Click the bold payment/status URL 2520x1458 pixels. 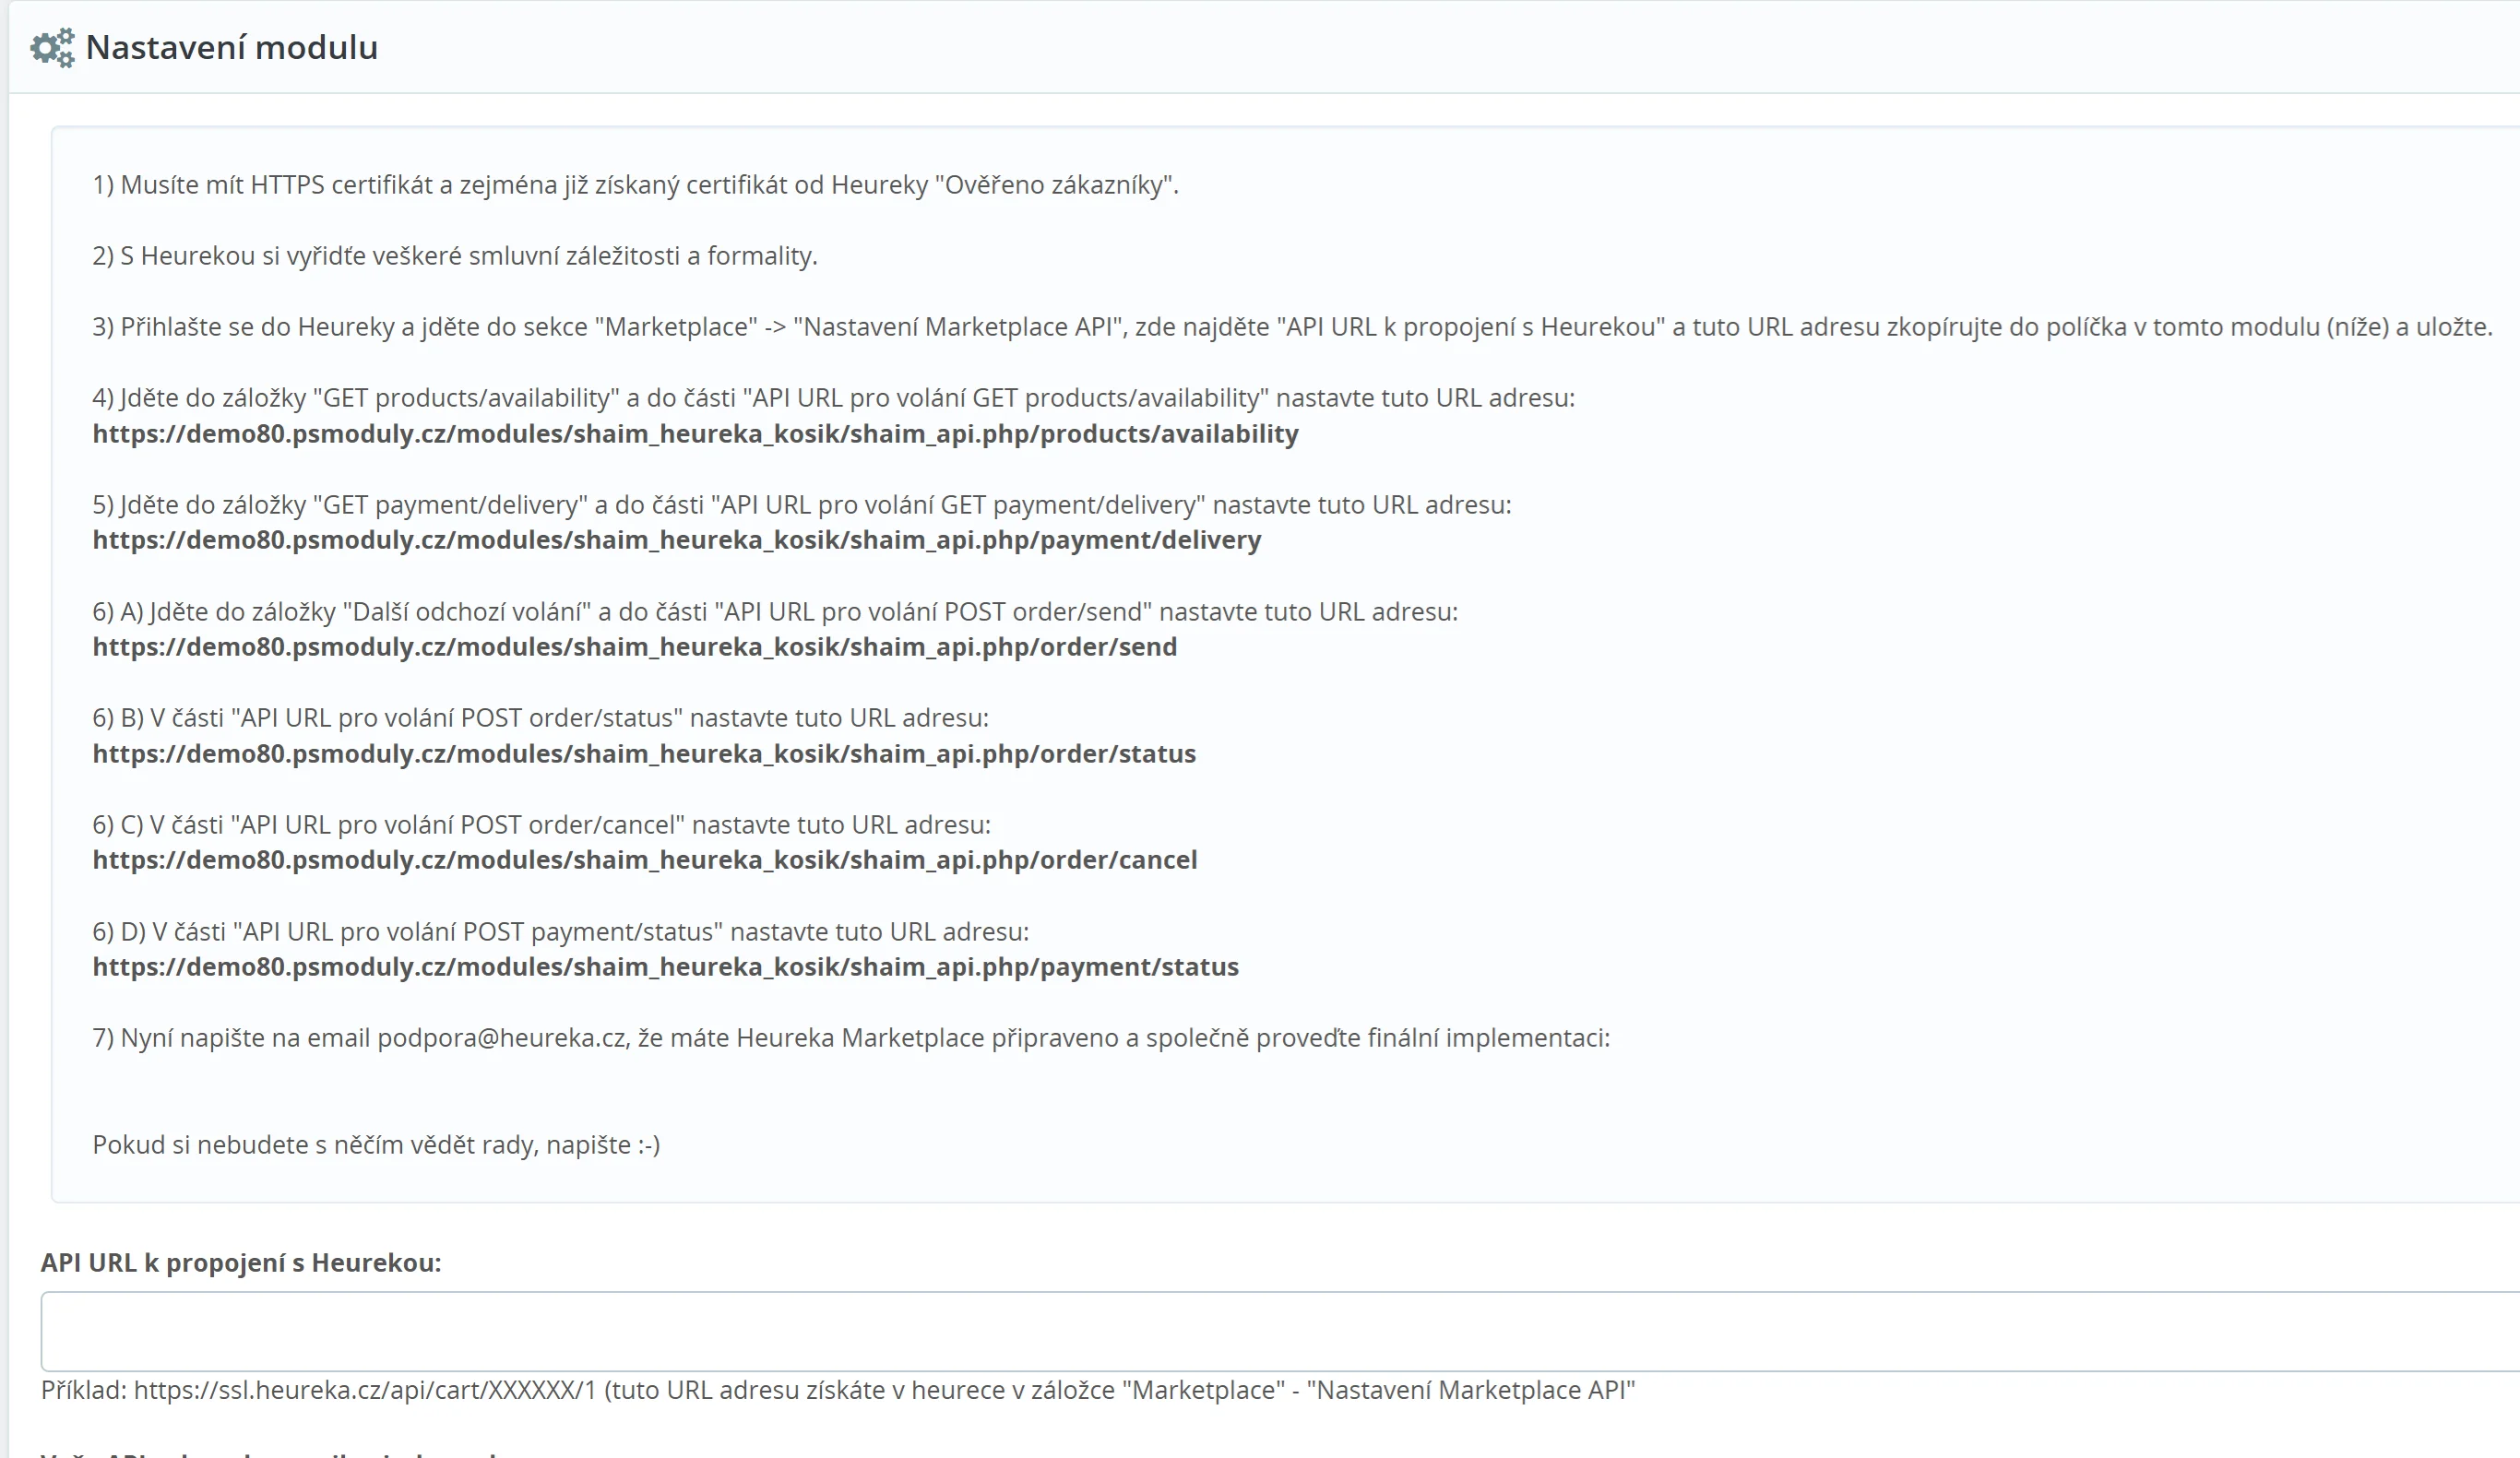pyautogui.click(x=665, y=967)
